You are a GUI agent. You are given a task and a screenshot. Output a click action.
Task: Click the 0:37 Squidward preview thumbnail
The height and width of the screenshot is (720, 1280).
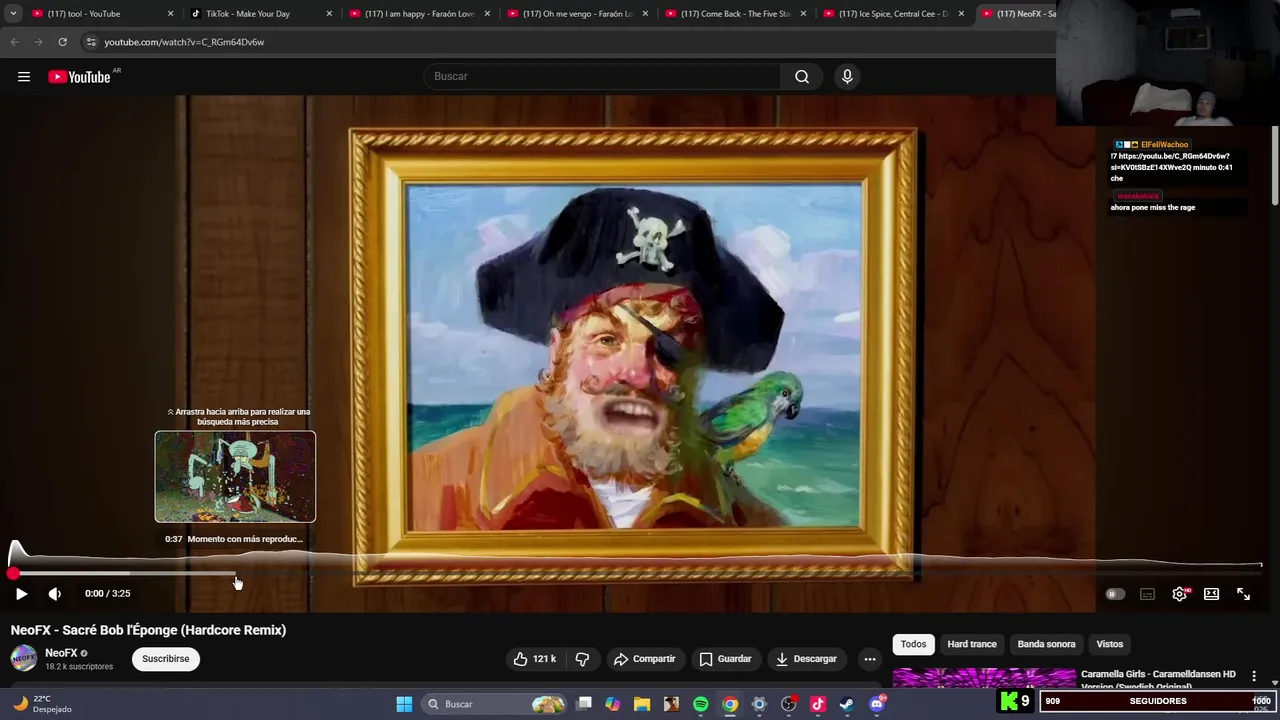click(235, 477)
